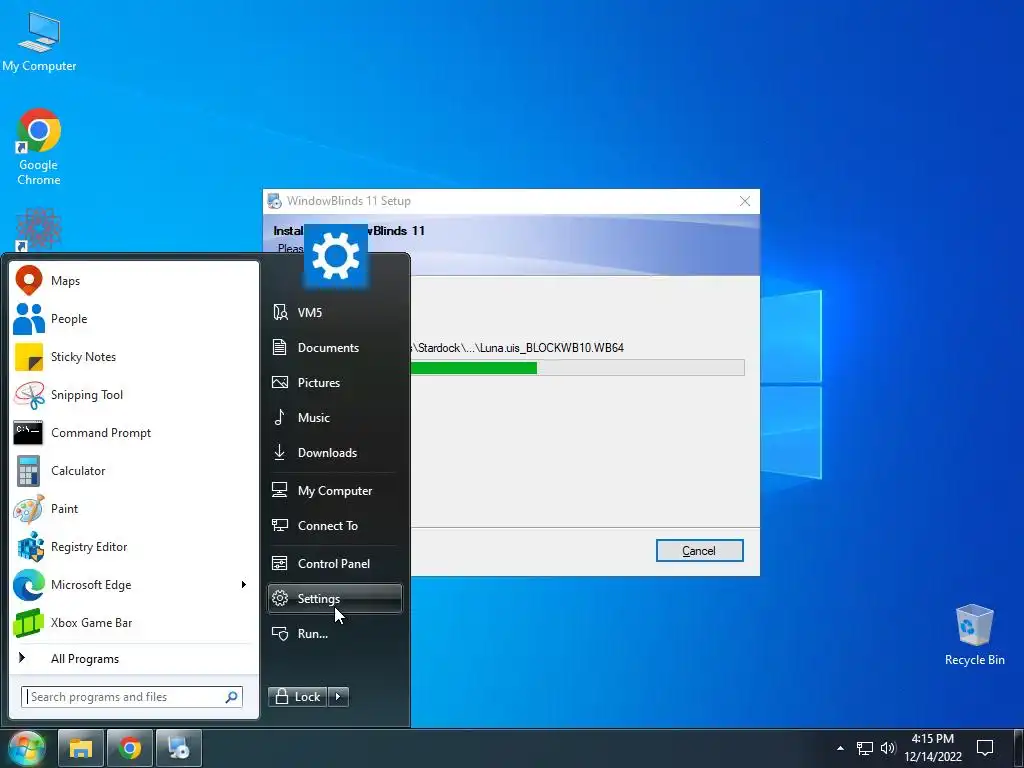Open Documents from Start menu

point(334,347)
